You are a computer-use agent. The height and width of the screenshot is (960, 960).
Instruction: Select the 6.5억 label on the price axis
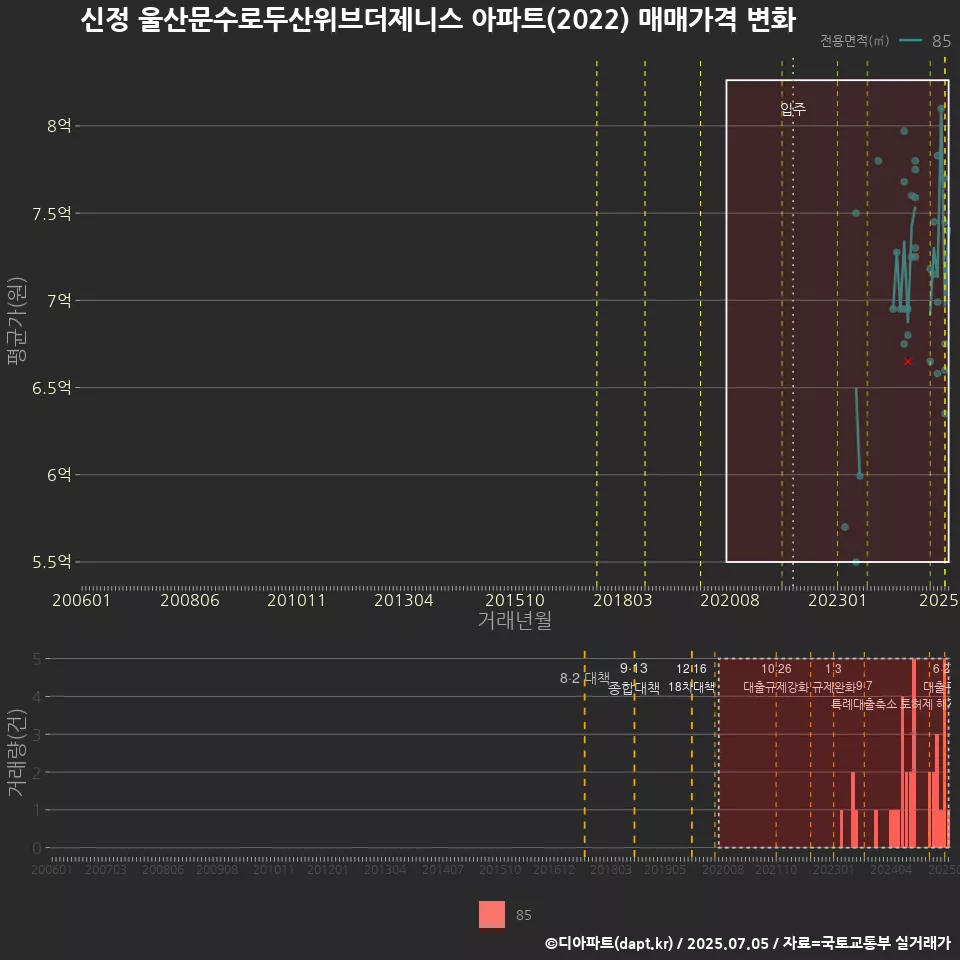51,388
